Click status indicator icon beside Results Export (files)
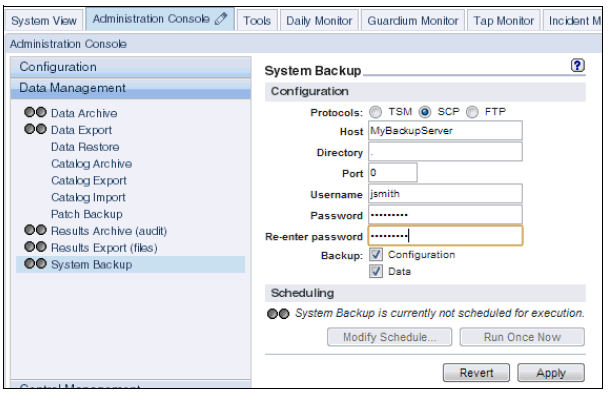Screen dimensions: 608x394 coord(35,247)
